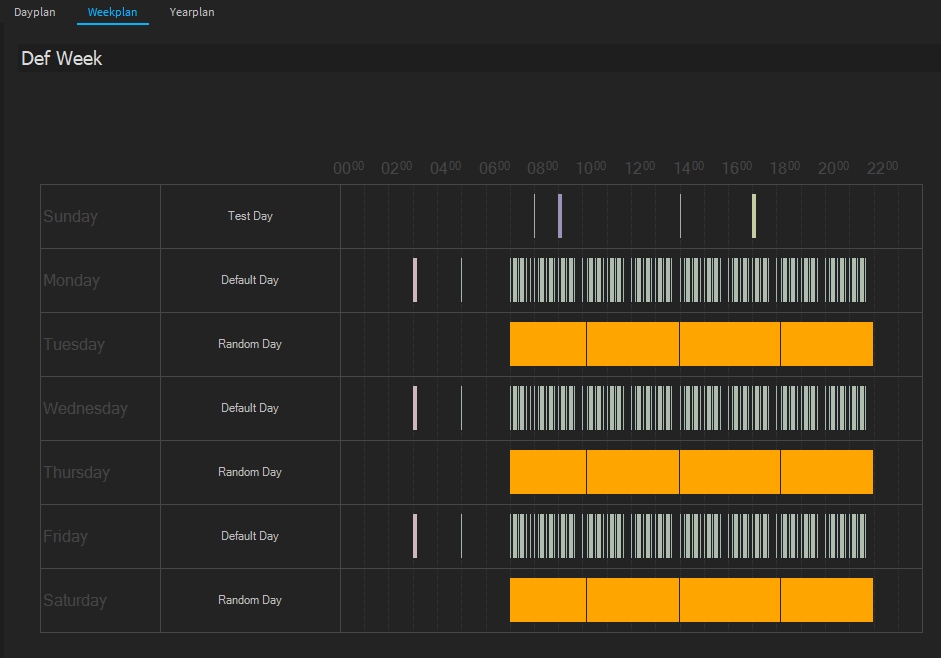Click Saturday's Random Day plan label

point(250,600)
